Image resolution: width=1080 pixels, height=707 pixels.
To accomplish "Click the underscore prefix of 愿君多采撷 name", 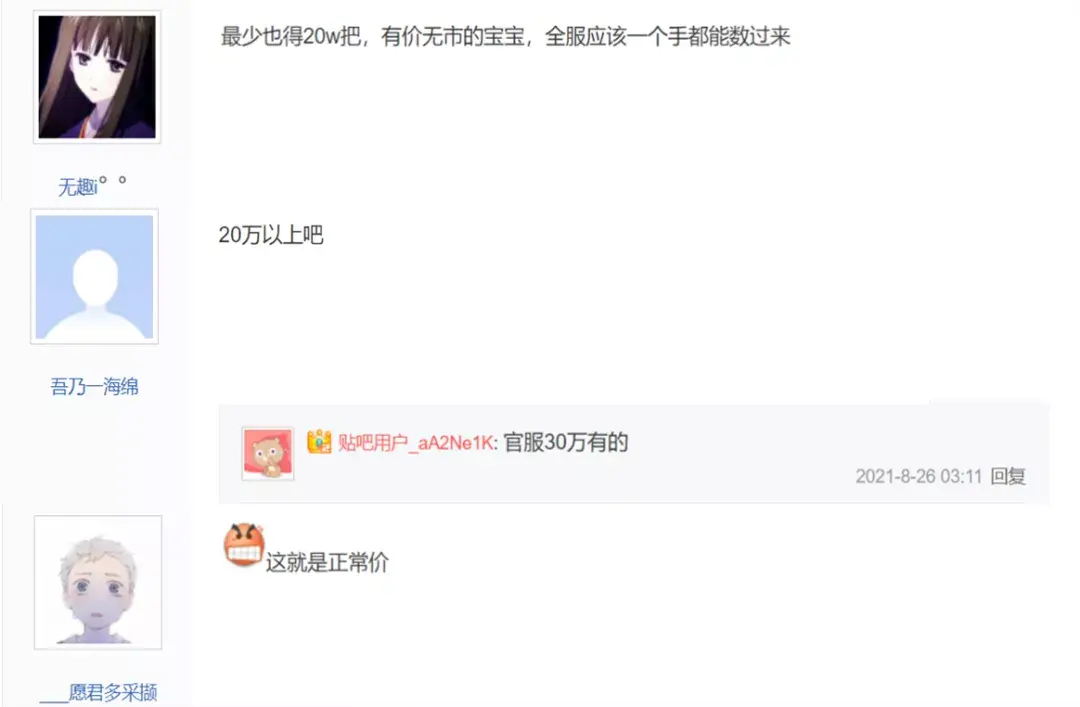I will [x=54, y=700].
